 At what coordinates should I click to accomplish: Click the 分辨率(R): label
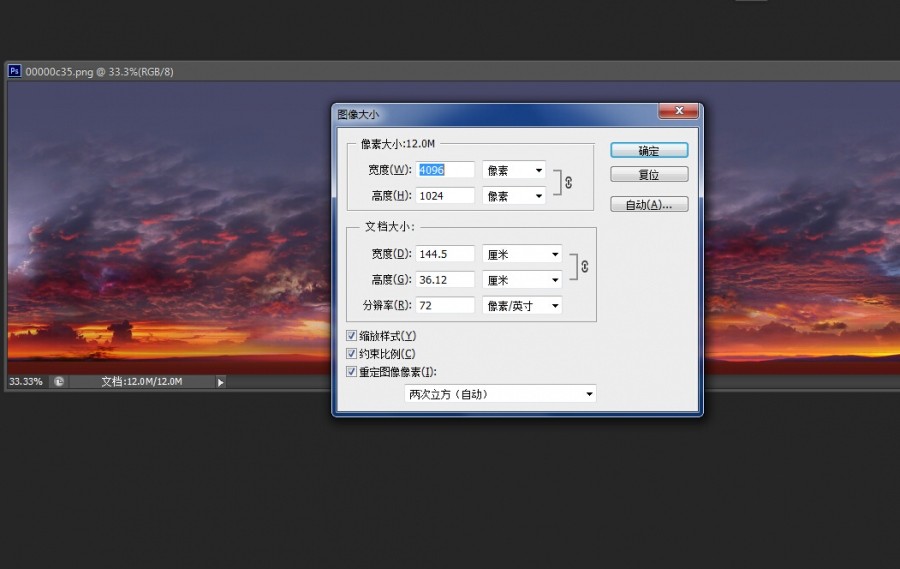(x=387, y=305)
